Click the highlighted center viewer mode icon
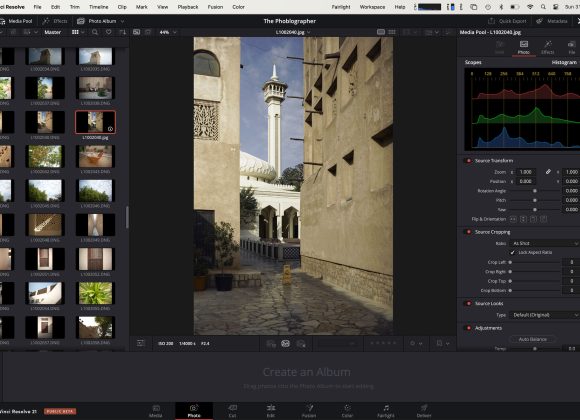The image size is (580, 420). pyautogui.click(x=285, y=343)
